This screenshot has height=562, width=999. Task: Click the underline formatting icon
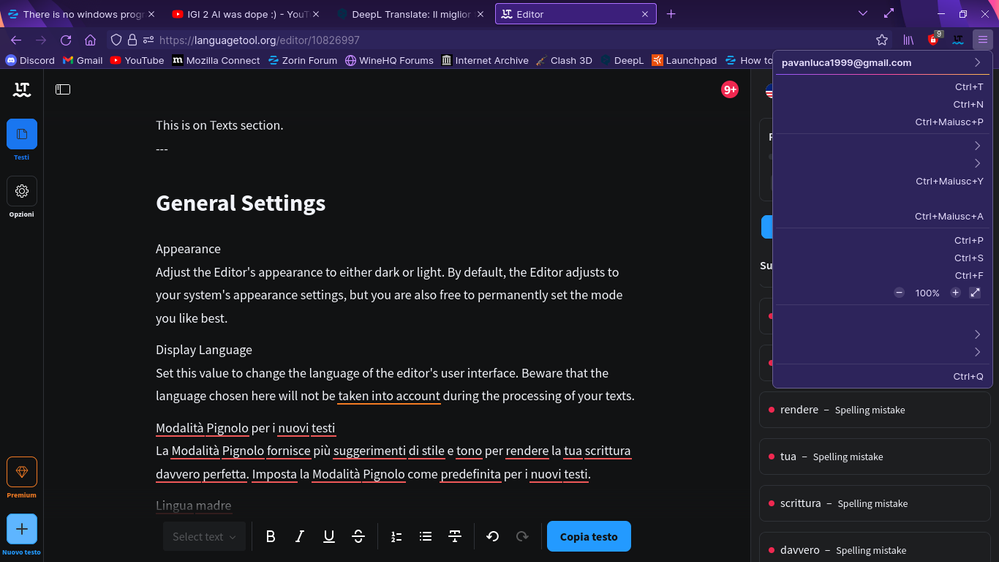click(x=329, y=537)
